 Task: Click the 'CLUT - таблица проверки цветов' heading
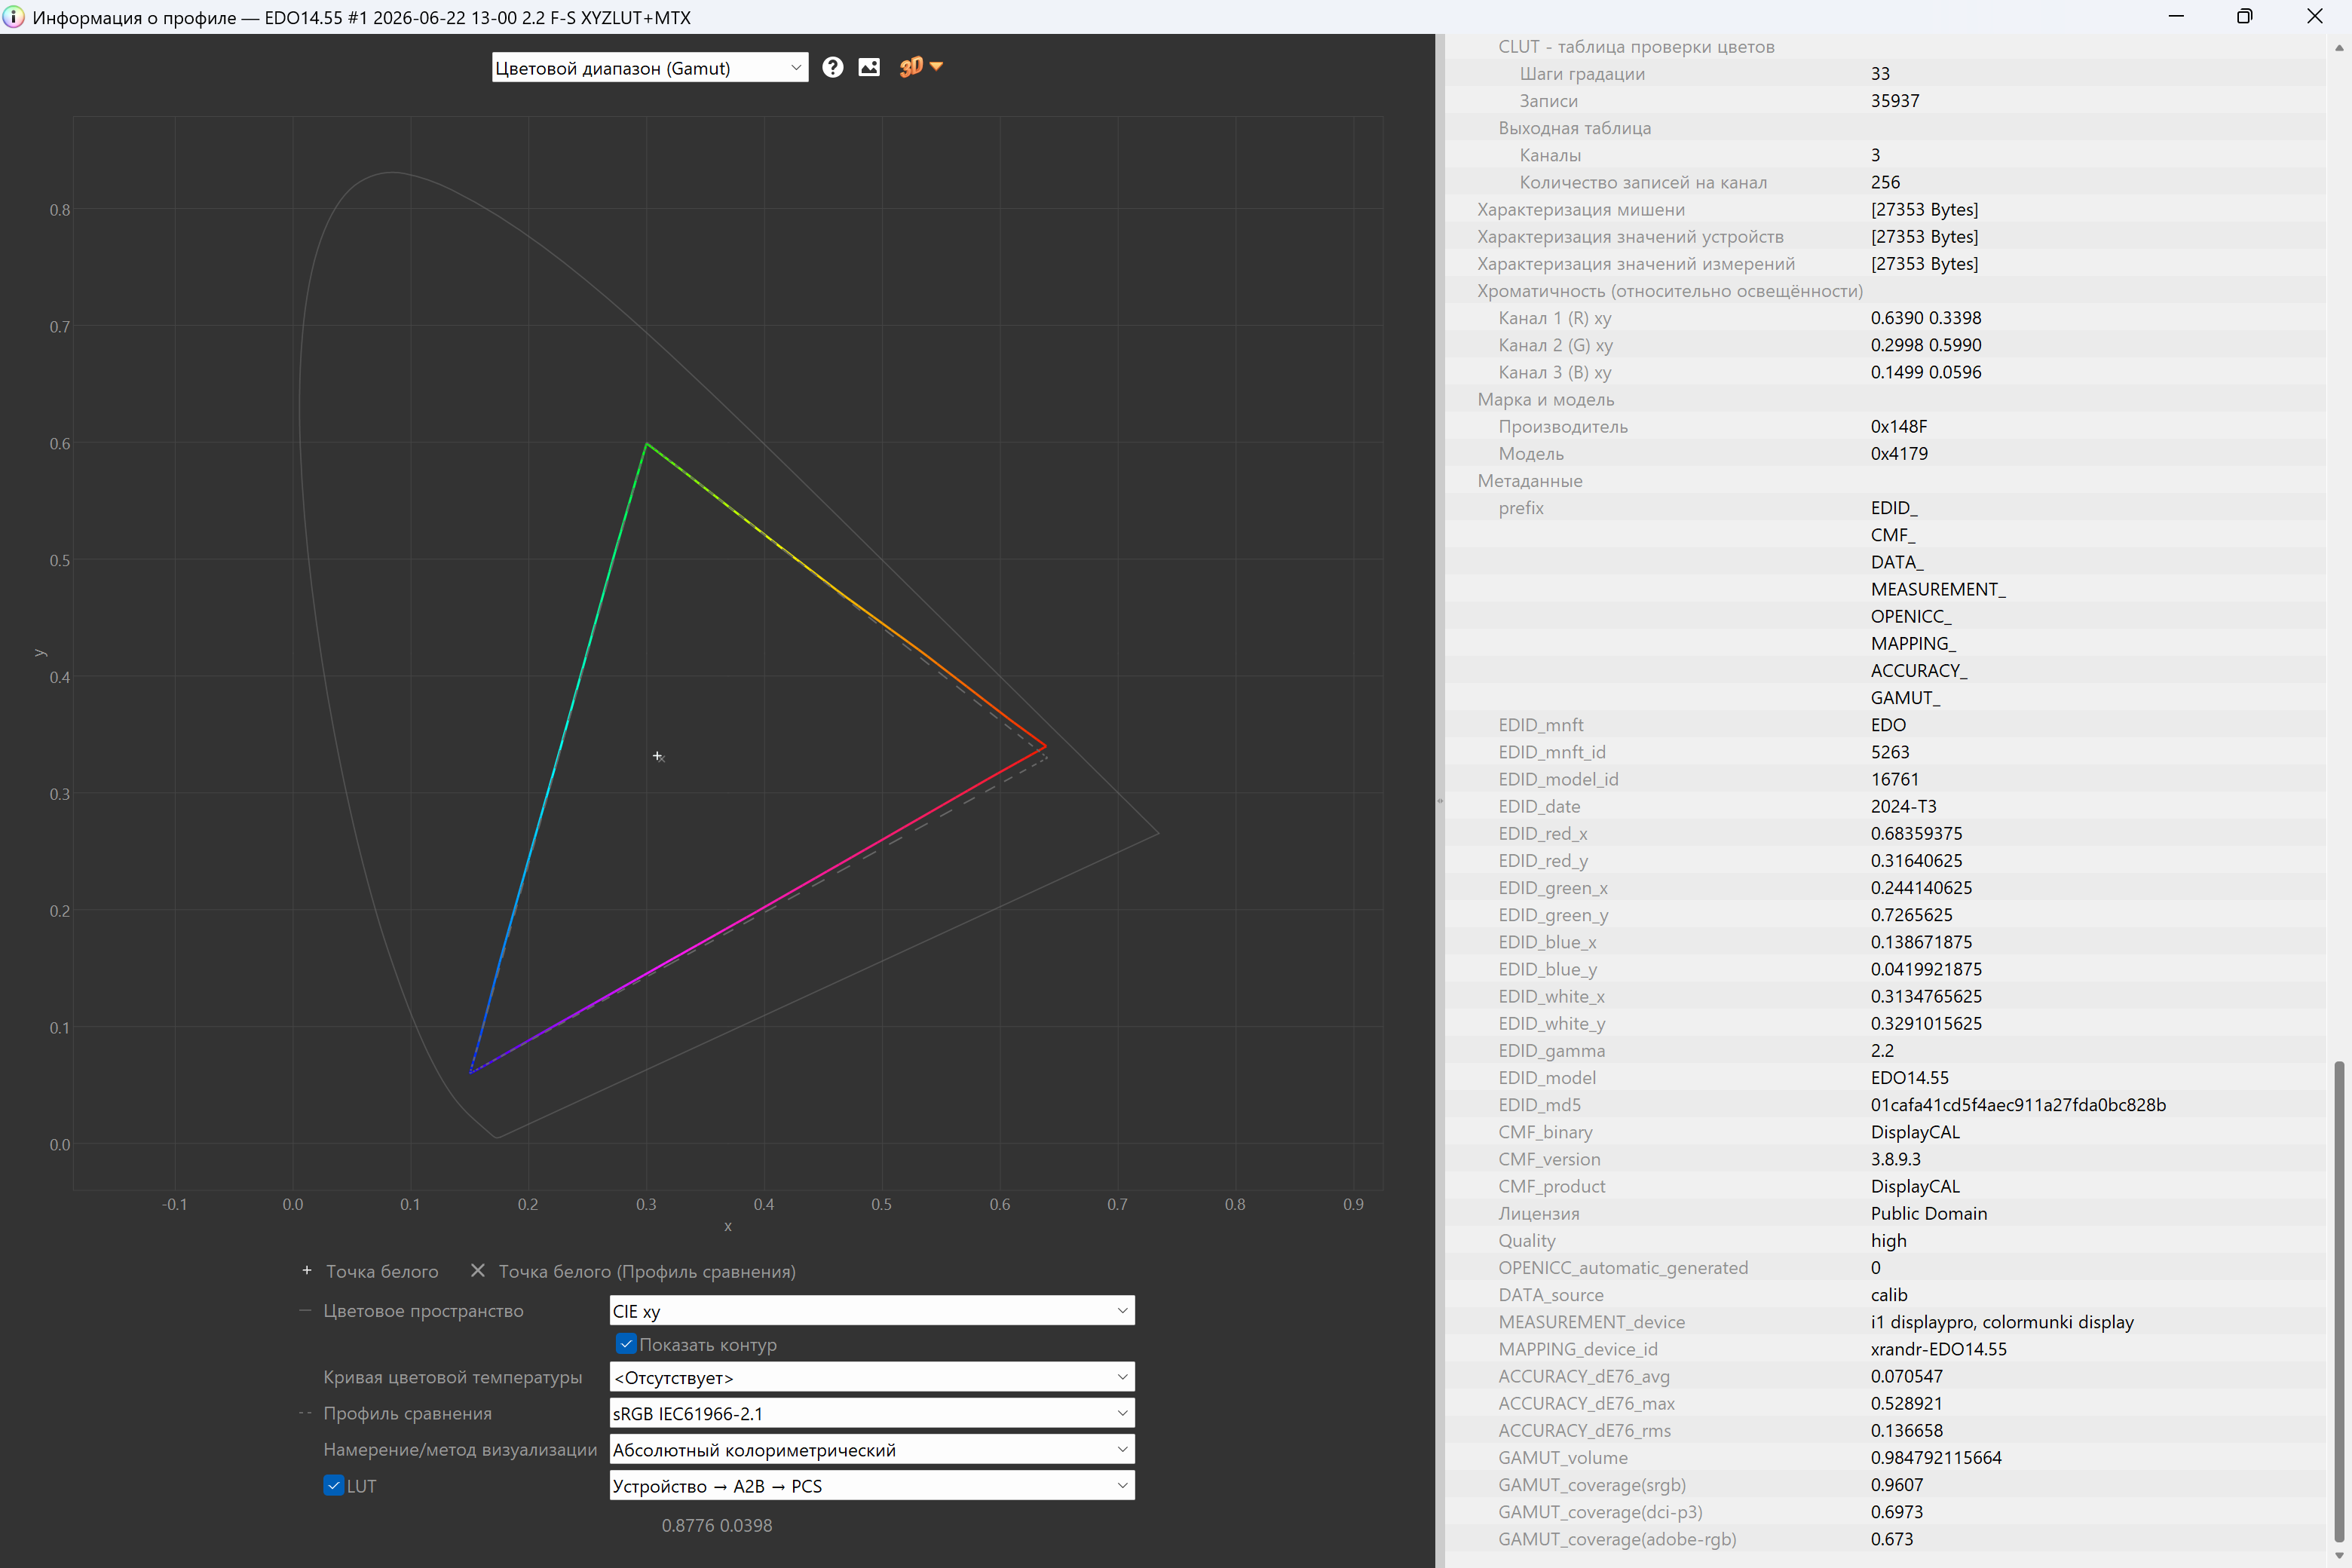click(x=1636, y=47)
